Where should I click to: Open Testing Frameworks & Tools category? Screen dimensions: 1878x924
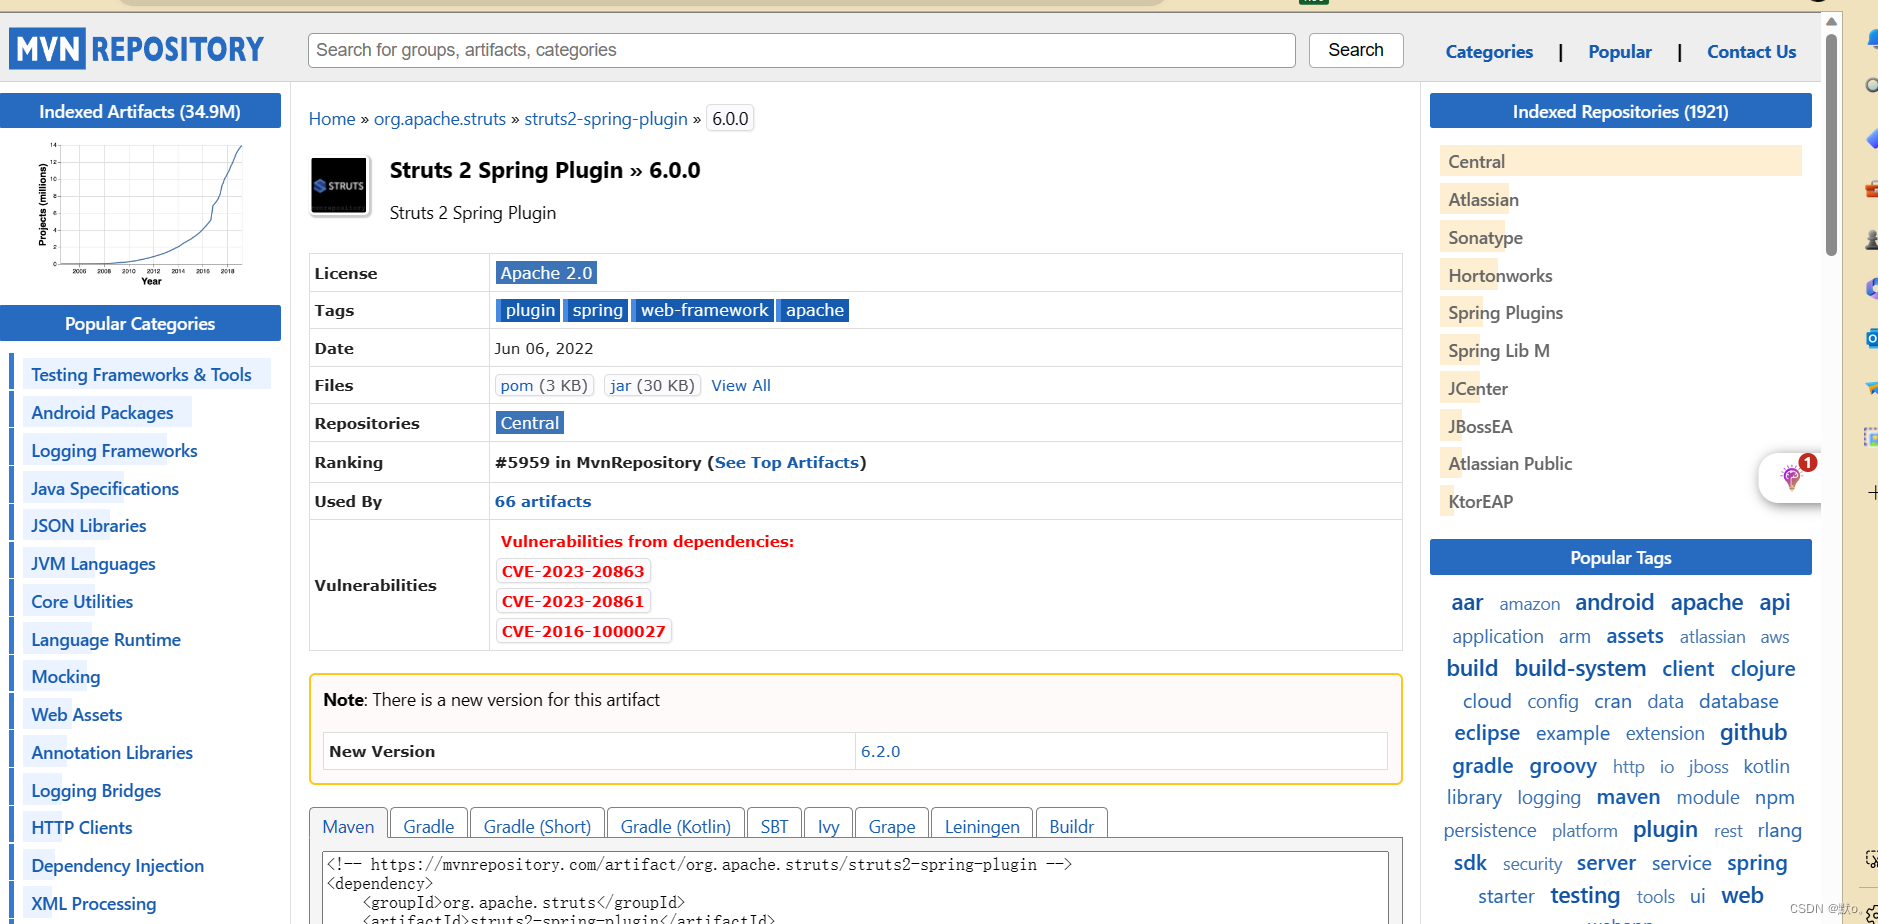[x=141, y=374]
